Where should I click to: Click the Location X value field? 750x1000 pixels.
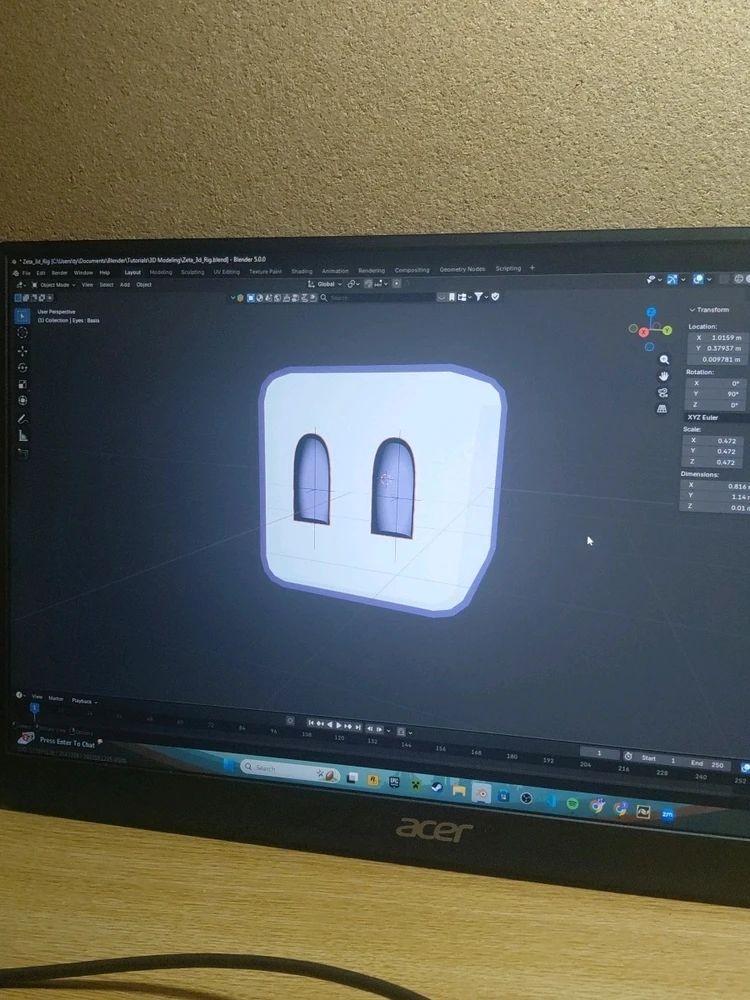click(x=720, y=338)
